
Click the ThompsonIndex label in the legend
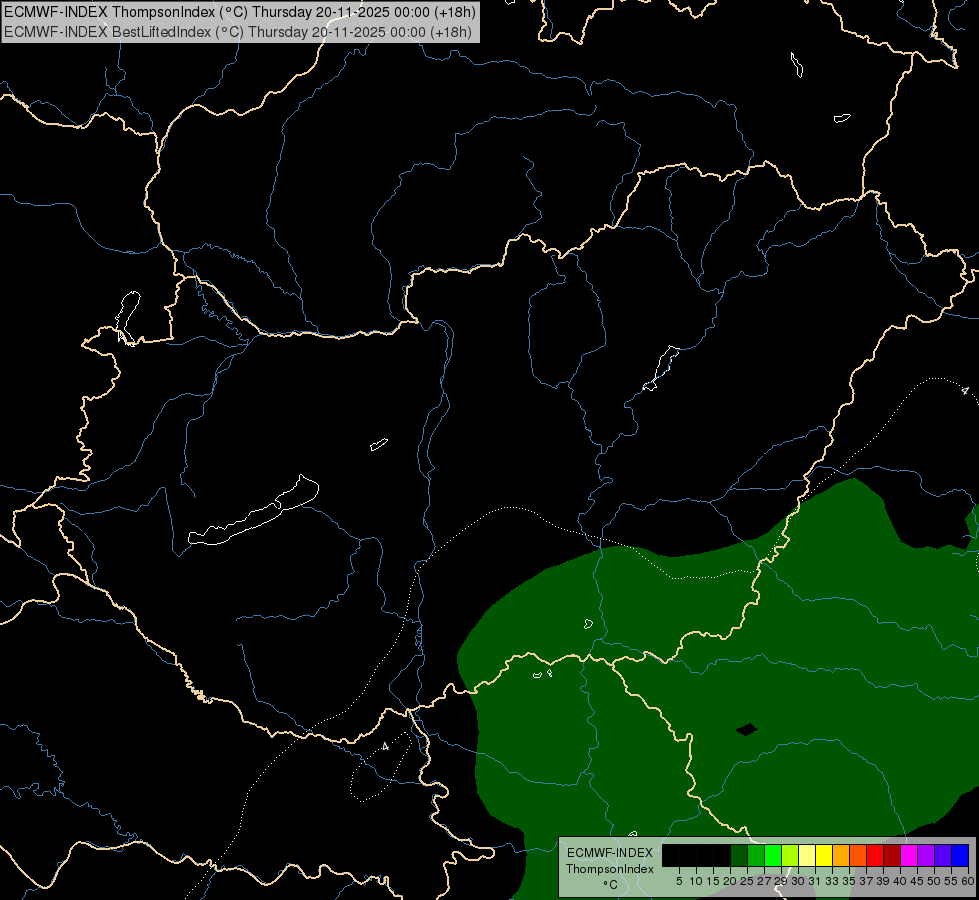tap(609, 869)
